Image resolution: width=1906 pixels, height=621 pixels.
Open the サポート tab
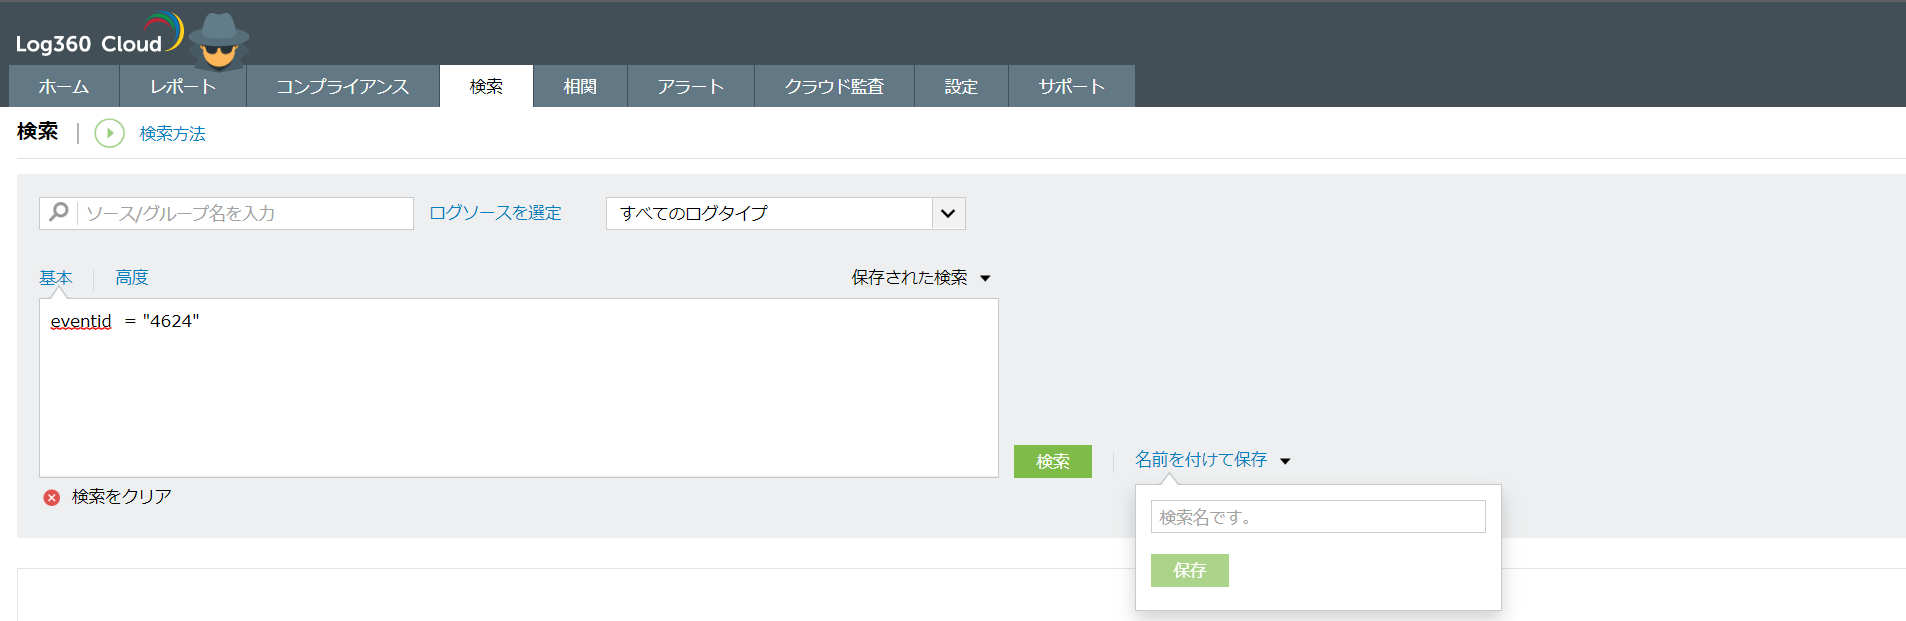(1071, 87)
